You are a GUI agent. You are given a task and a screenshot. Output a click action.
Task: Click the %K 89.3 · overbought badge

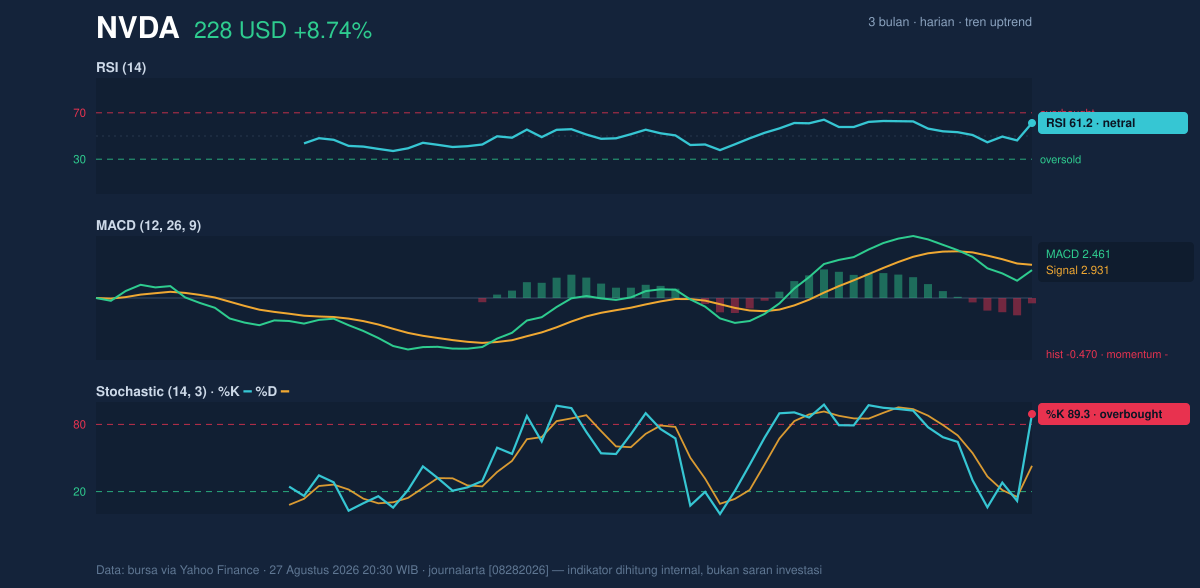pos(1114,414)
